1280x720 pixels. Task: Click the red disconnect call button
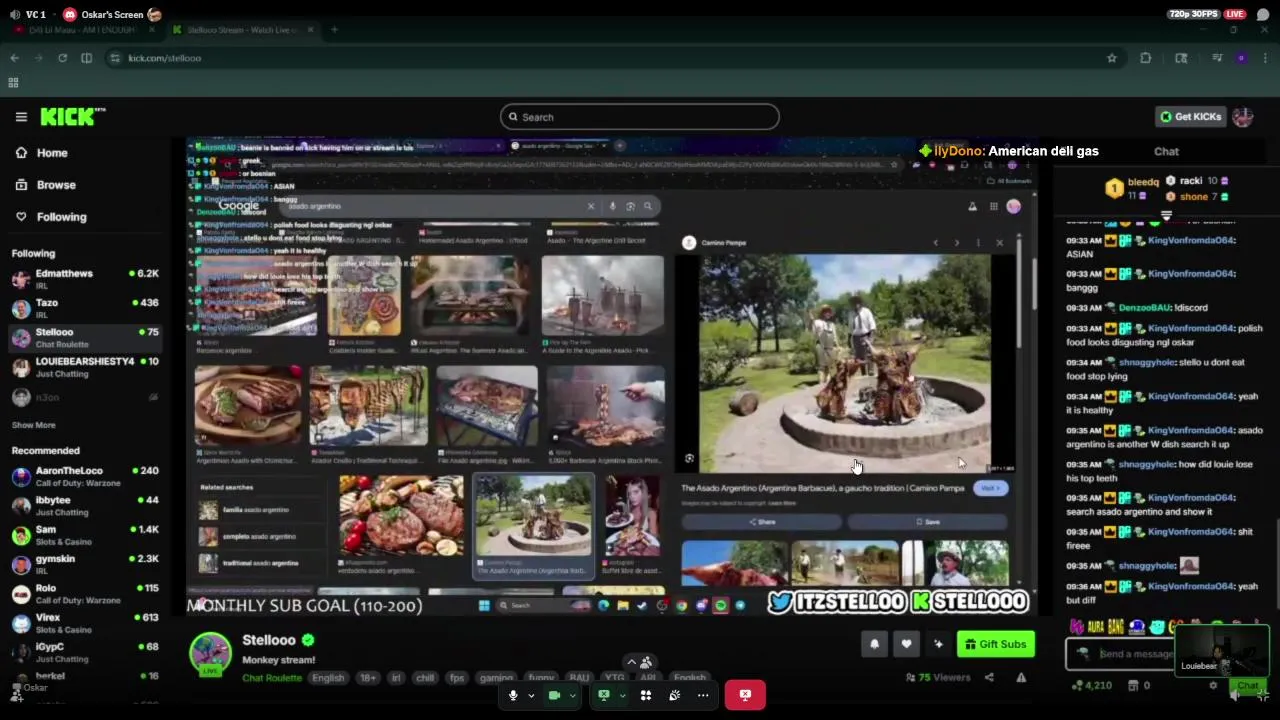coord(745,695)
